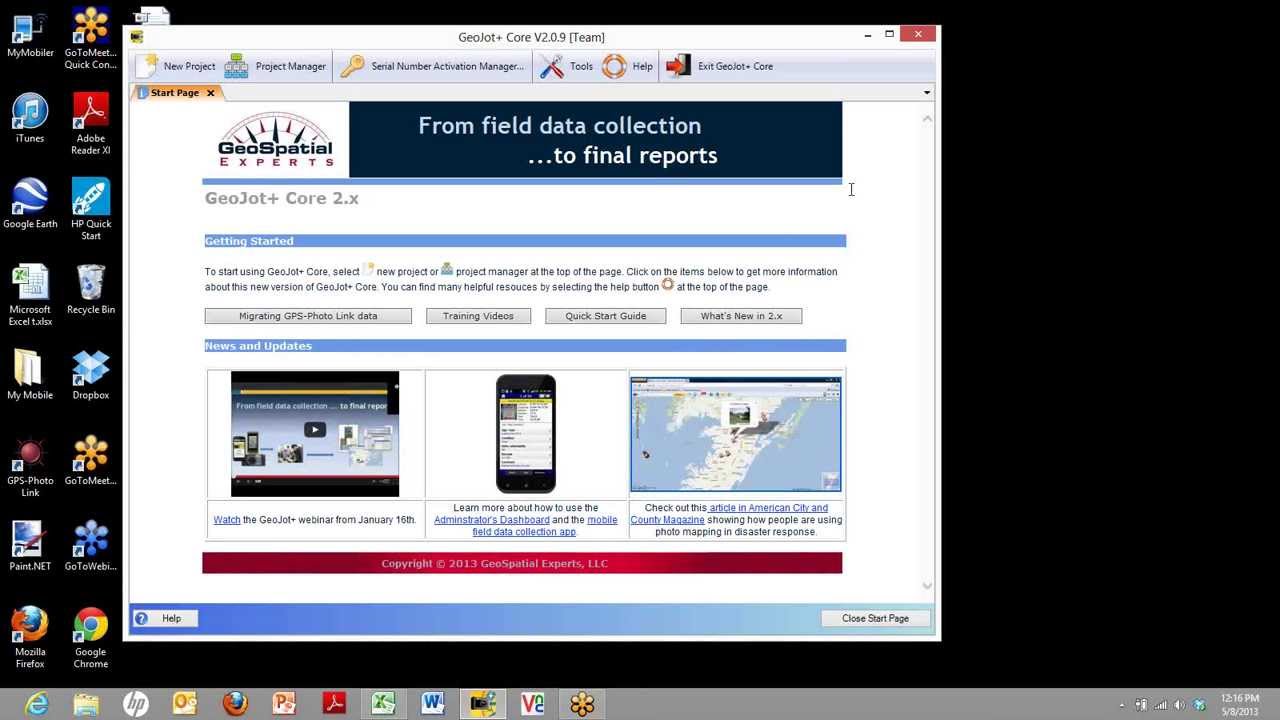Click the HP icon in taskbar

tap(136, 704)
